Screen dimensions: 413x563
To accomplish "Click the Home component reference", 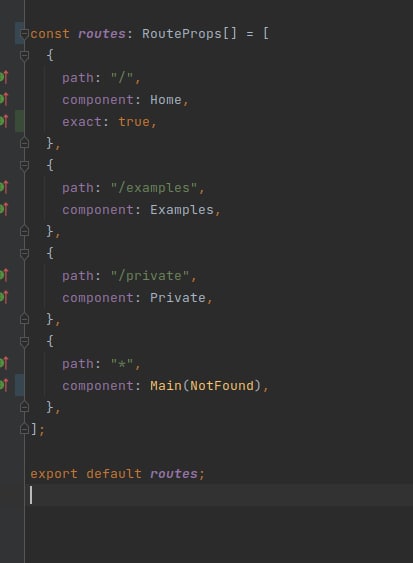I will 166,99.
